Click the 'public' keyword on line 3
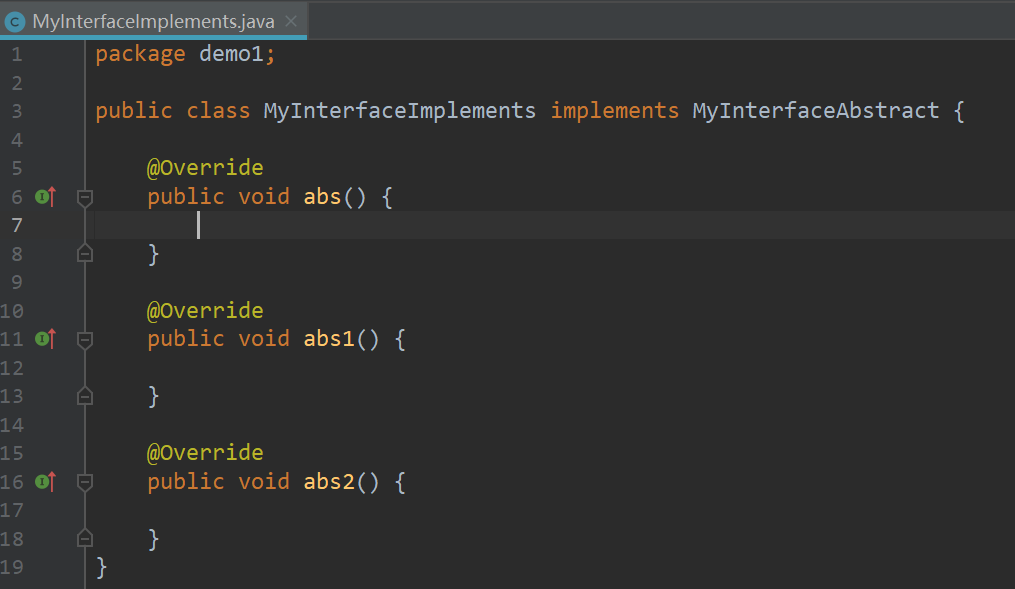The height and width of the screenshot is (589, 1015). pos(134,111)
